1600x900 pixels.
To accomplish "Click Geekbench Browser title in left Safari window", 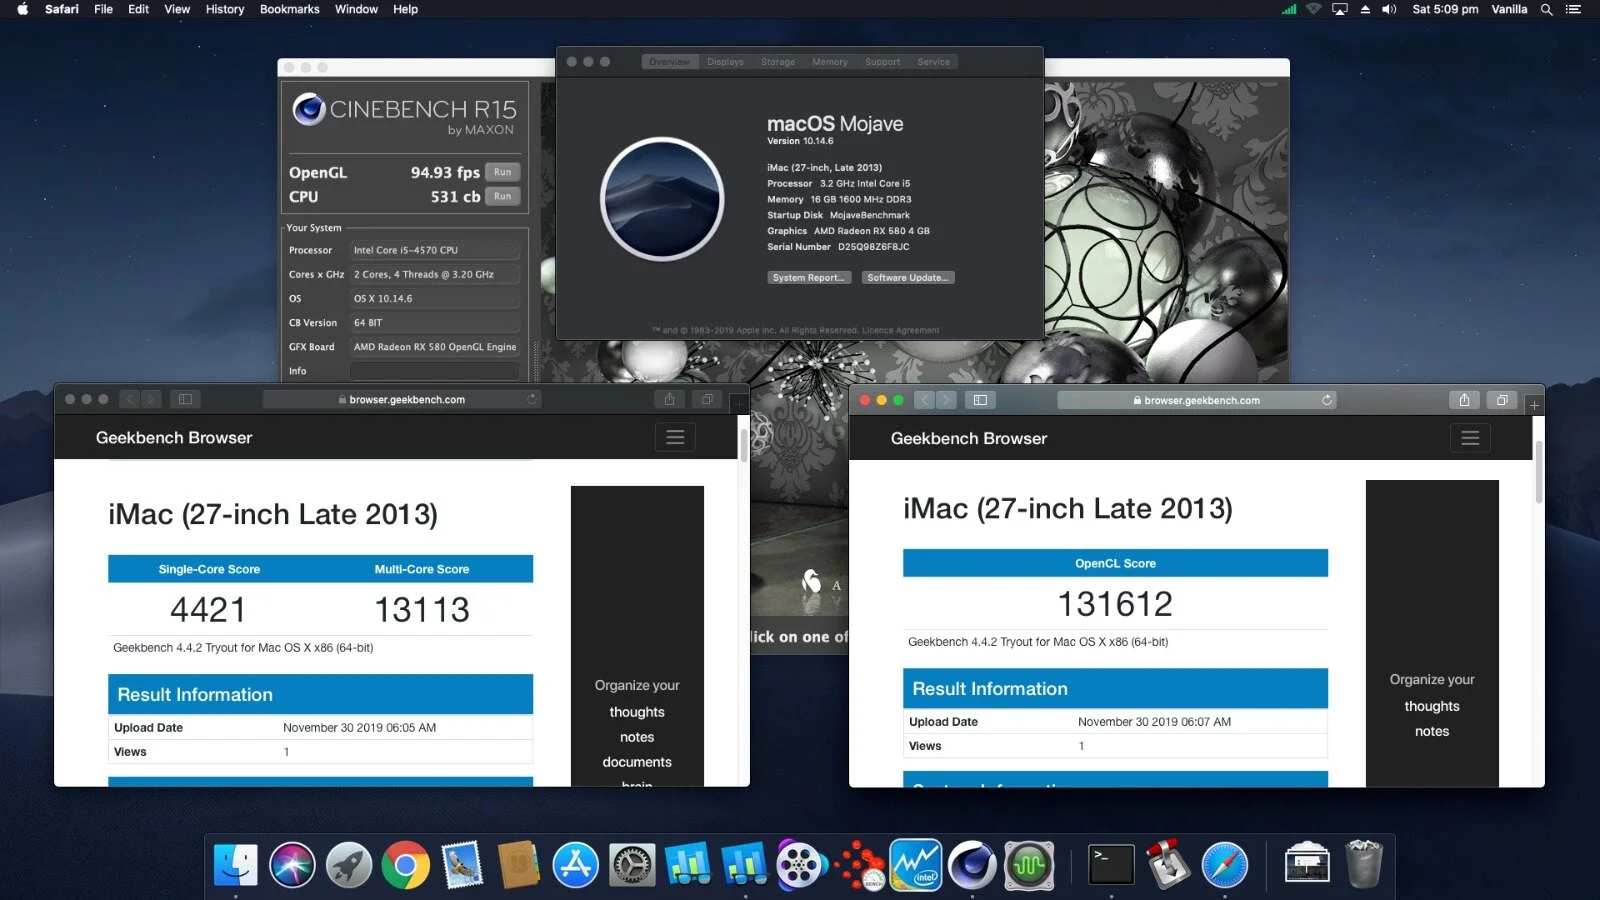I will [x=174, y=438].
